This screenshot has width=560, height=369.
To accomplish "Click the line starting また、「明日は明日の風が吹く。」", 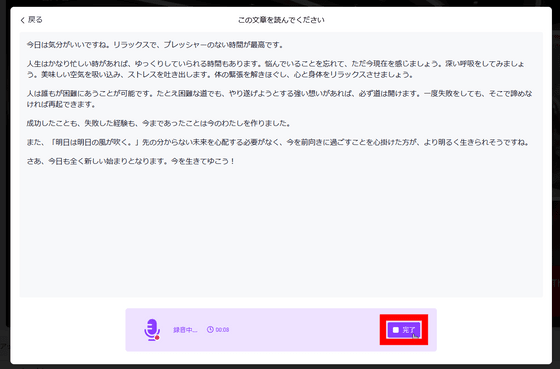I will [x=278, y=143].
